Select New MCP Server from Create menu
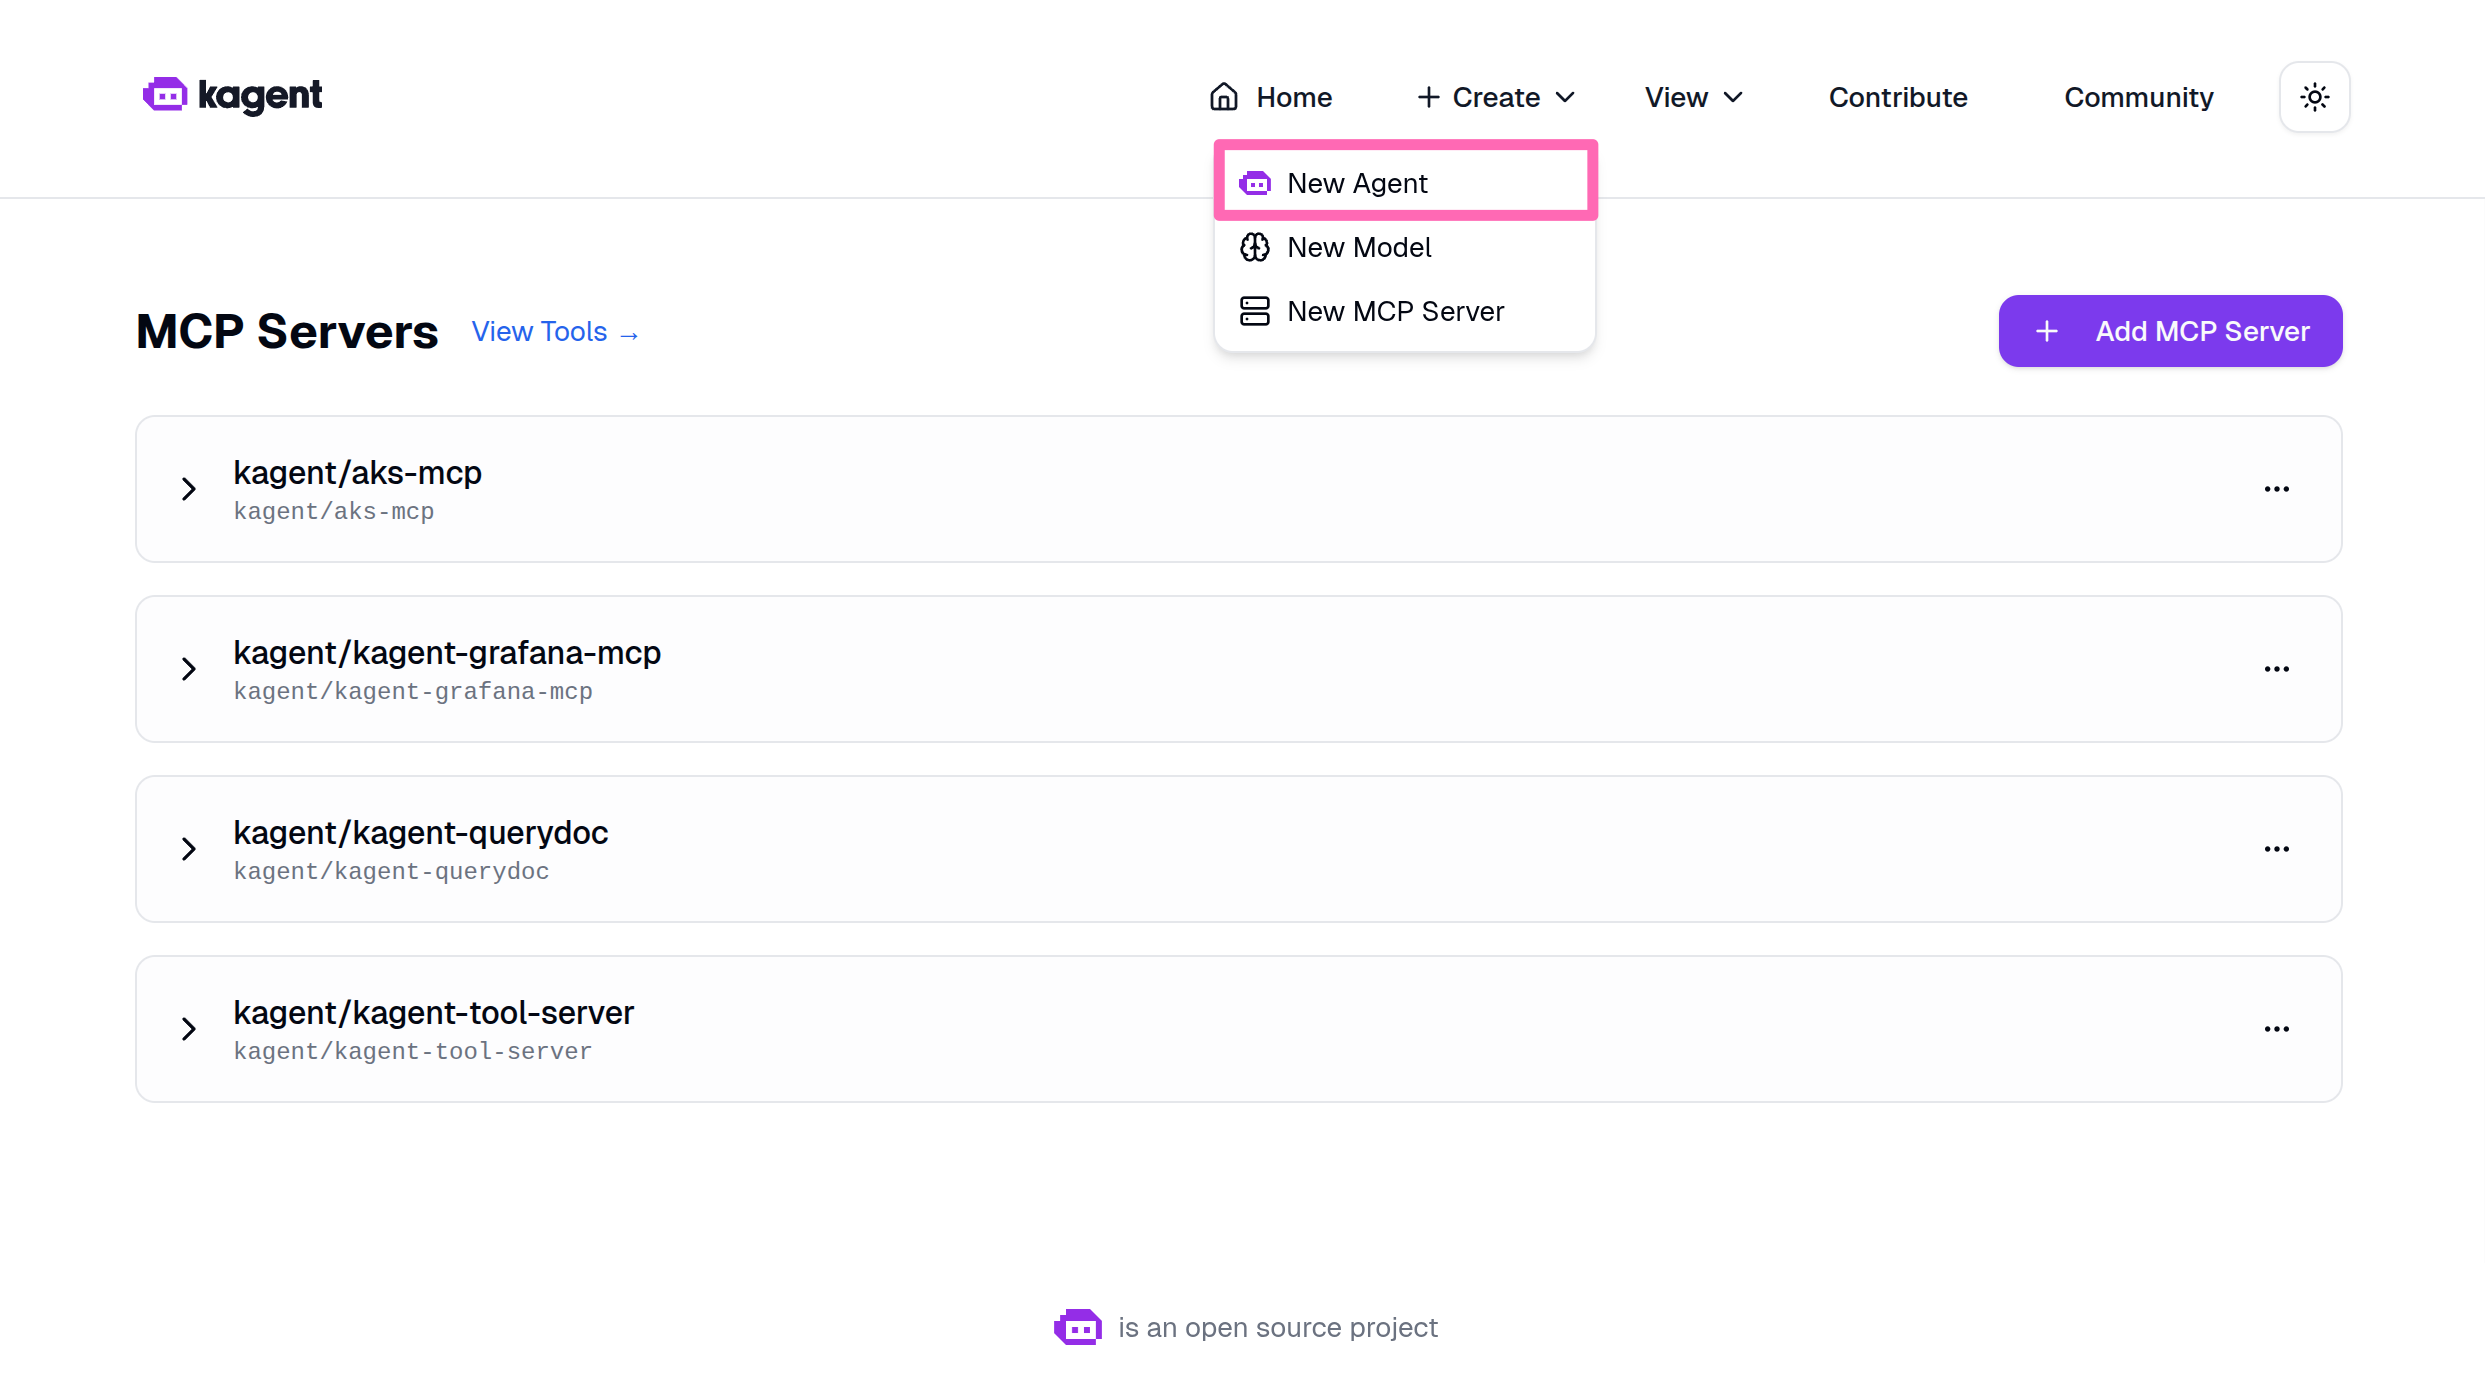 coord(1396,310)
